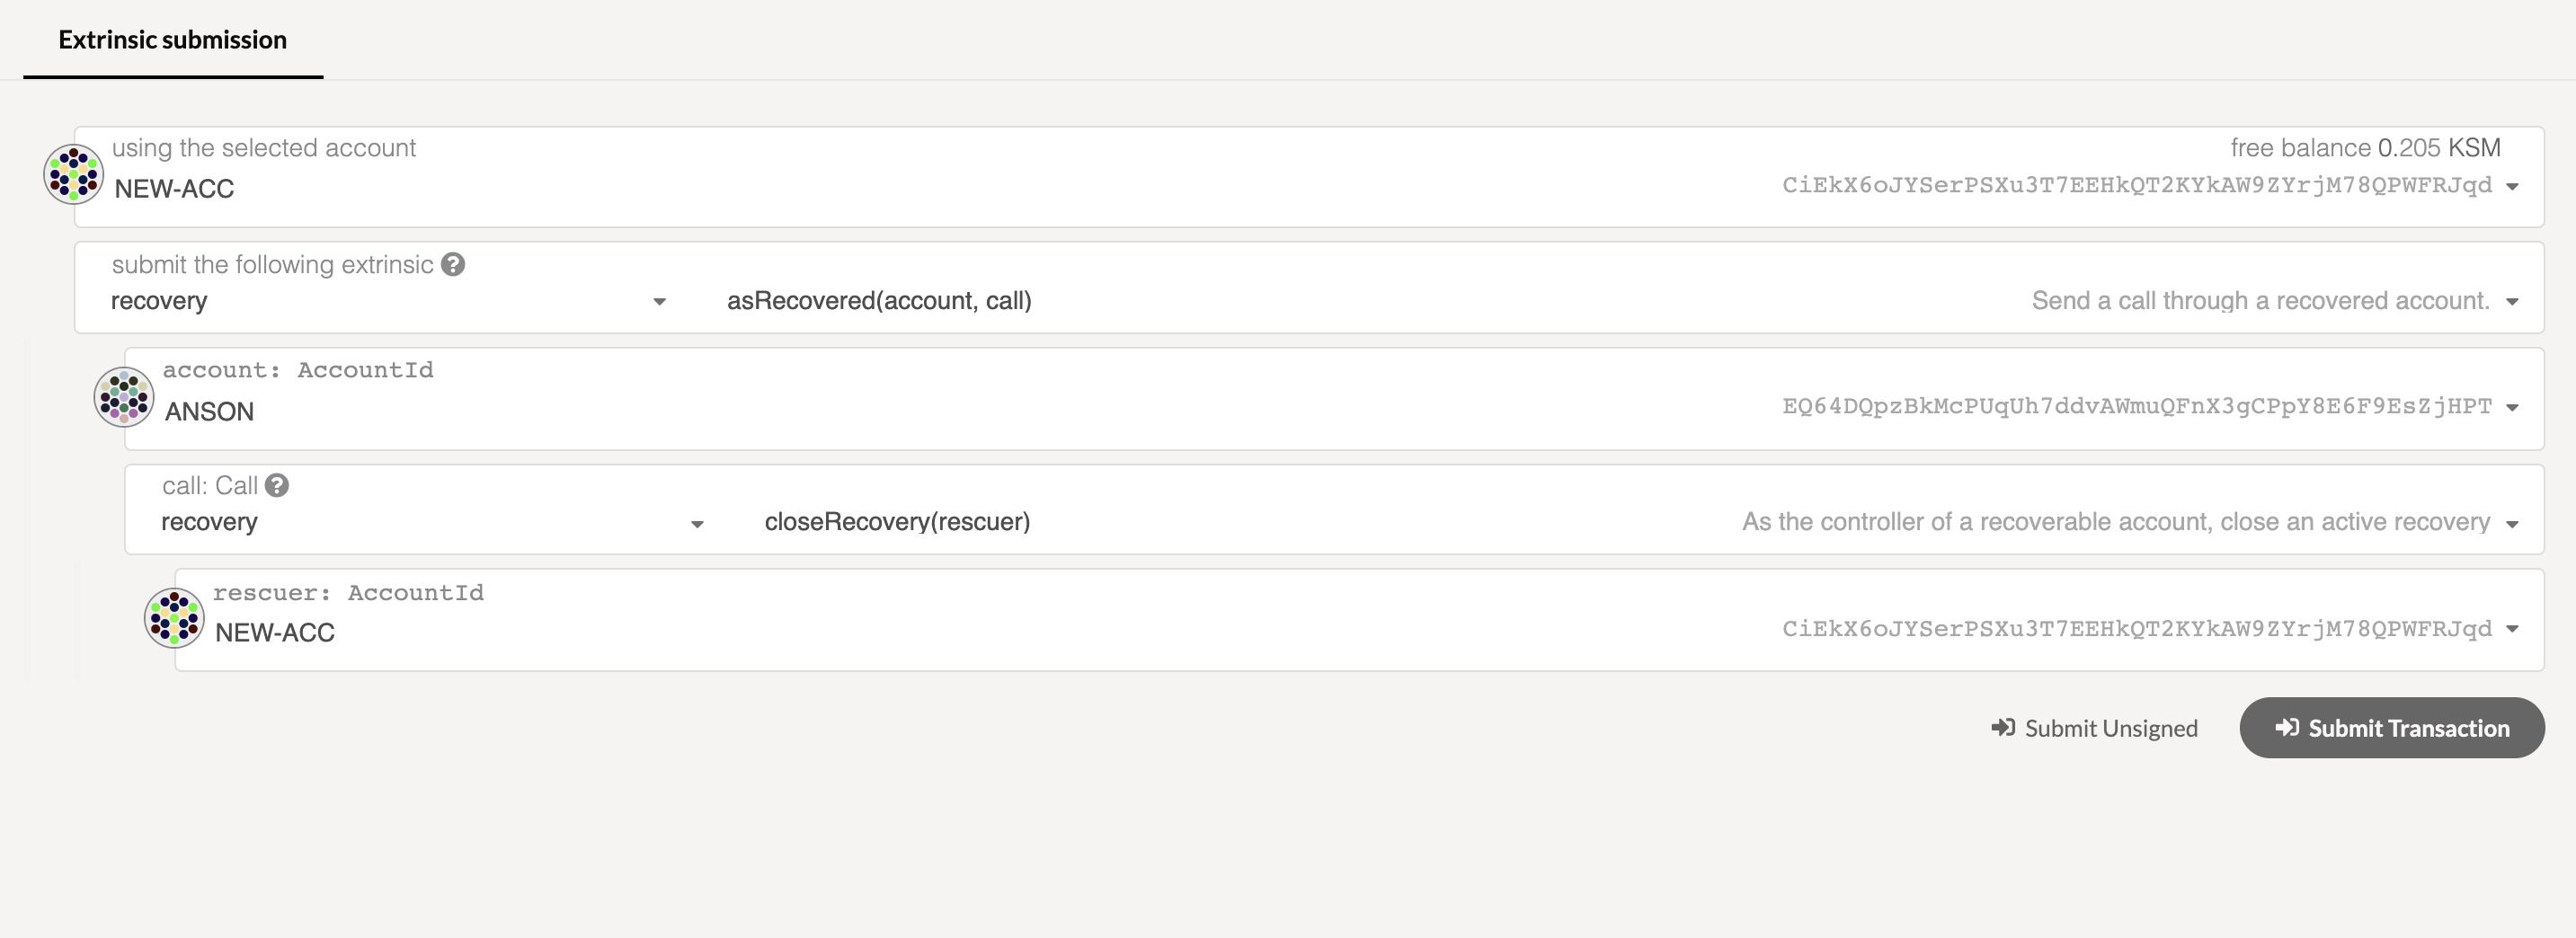This screenshot has width=2576, height=938.
Task: Click the NEW-ACC identicon beside selected account
Action: (x=73, y=174)
